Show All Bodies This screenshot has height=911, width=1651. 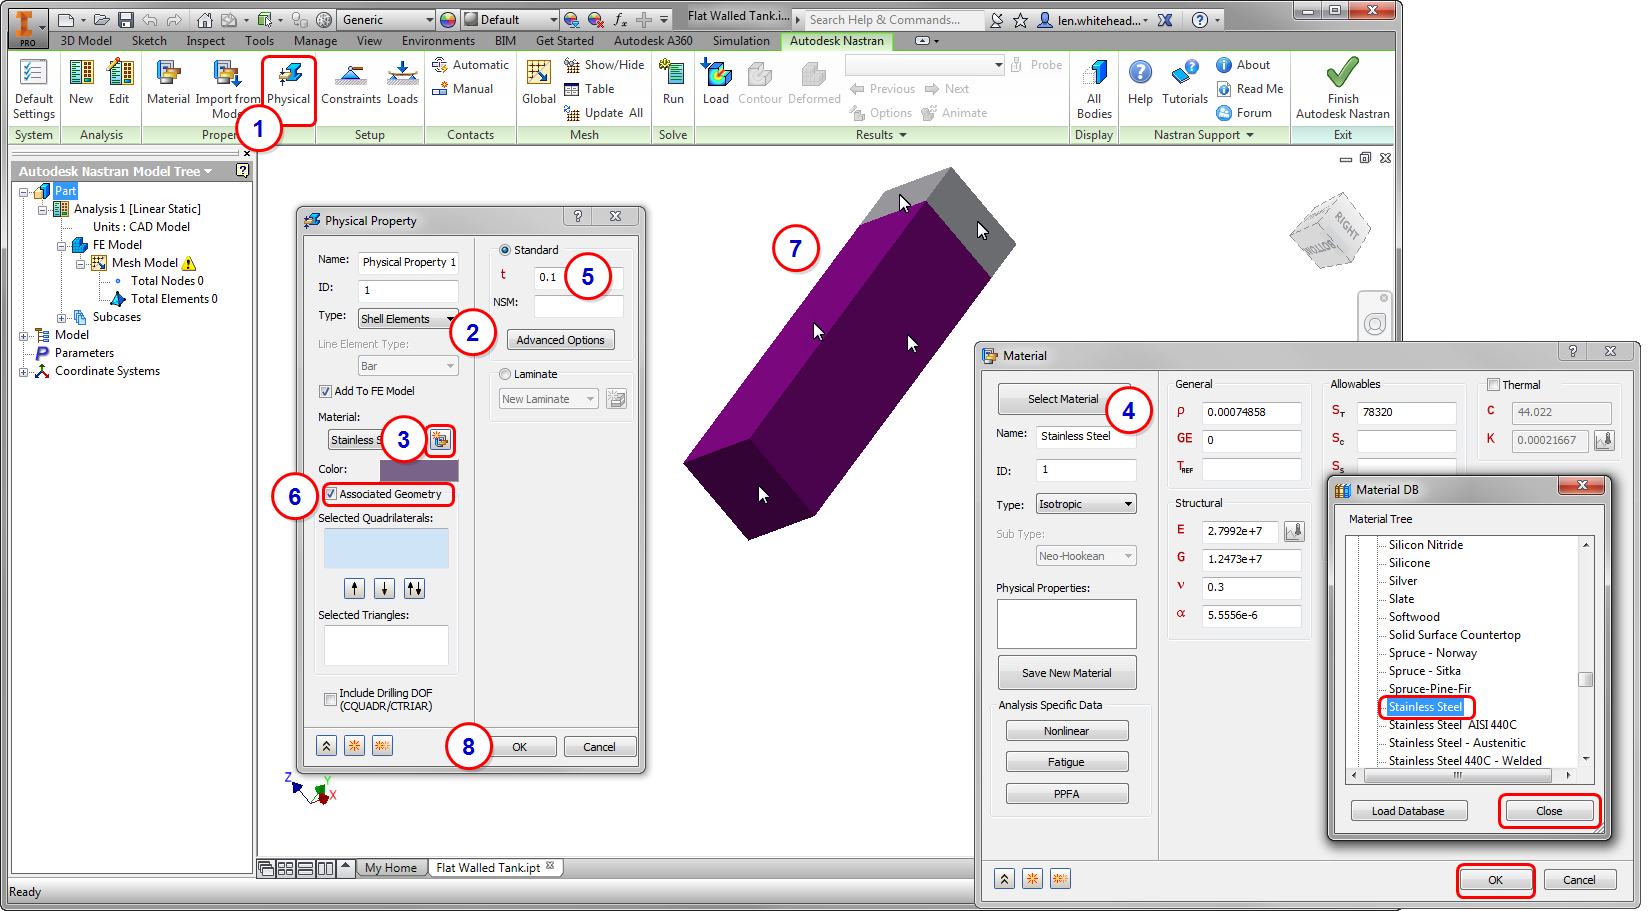click(1094, 89)
